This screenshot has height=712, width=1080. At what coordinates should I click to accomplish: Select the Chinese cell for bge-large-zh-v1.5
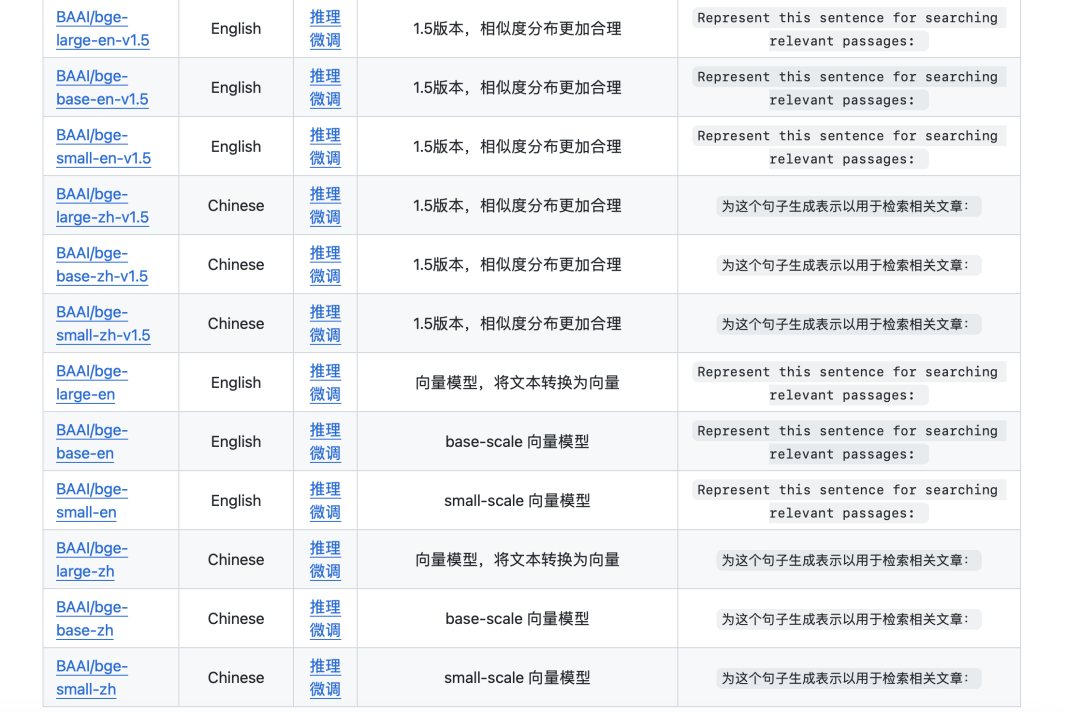tap(236, 206)
